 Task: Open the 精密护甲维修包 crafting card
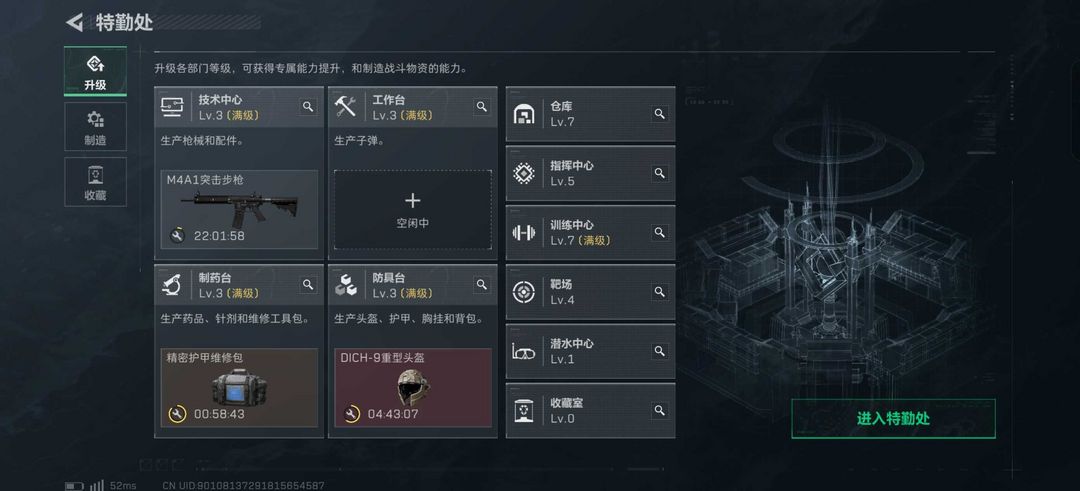coord(239,388)
